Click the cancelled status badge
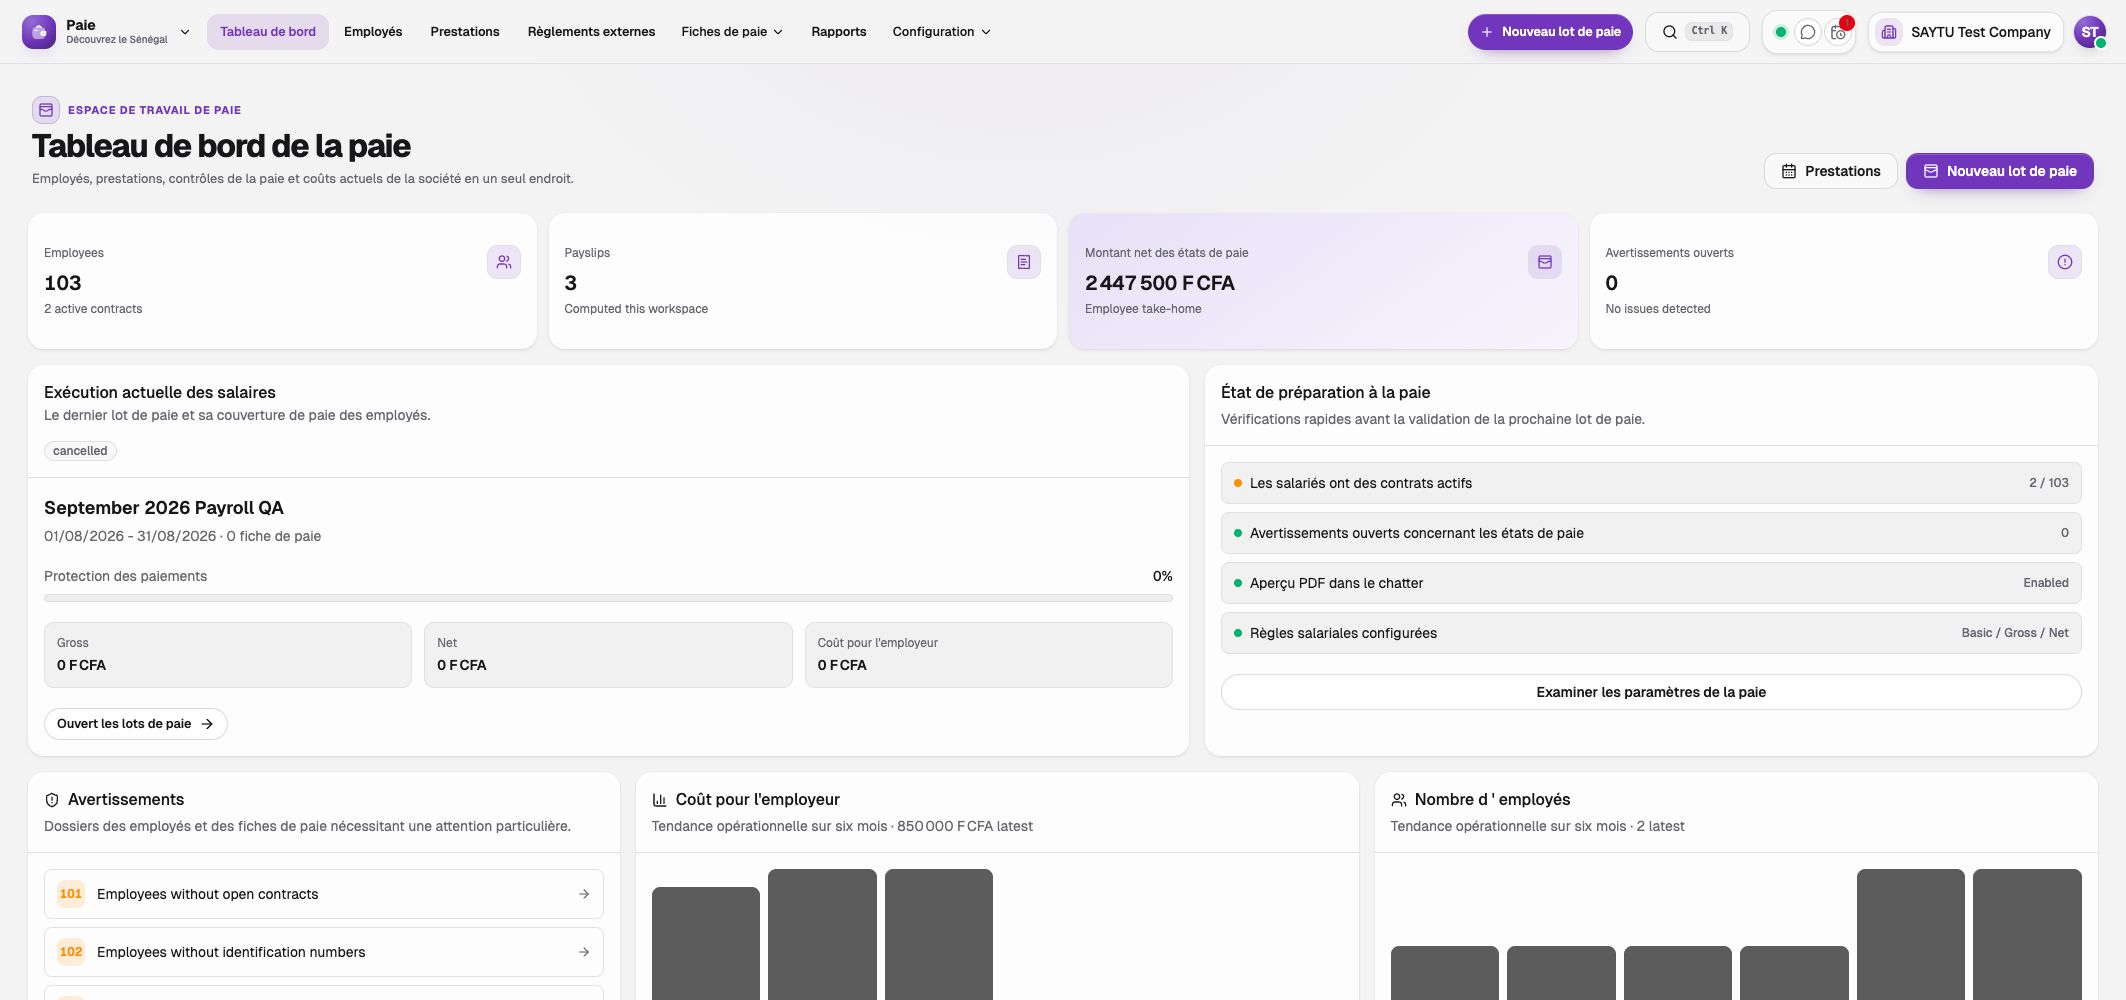The width and height of the screenshot is (2126, 1000). (80, 451)
